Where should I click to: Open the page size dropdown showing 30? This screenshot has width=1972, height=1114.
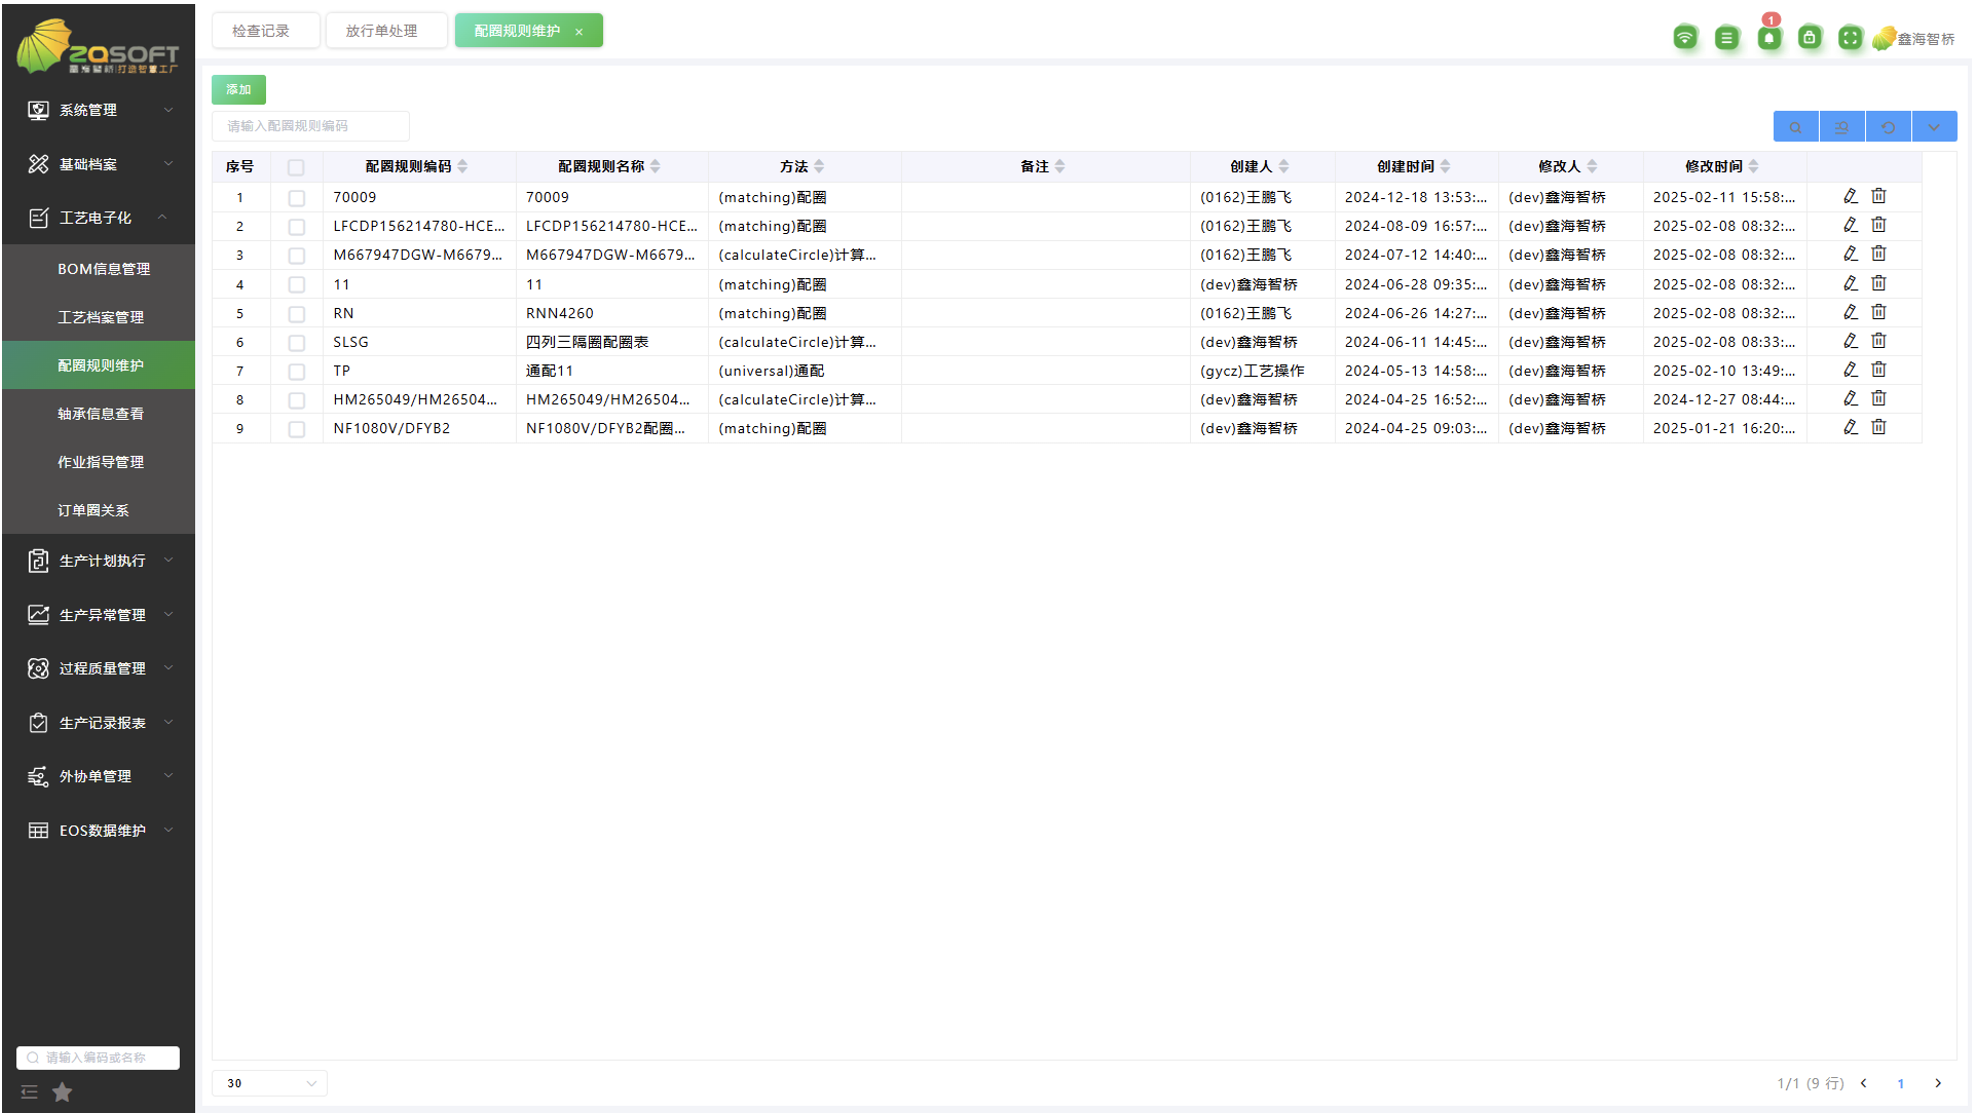click(x=269, y=1083)
